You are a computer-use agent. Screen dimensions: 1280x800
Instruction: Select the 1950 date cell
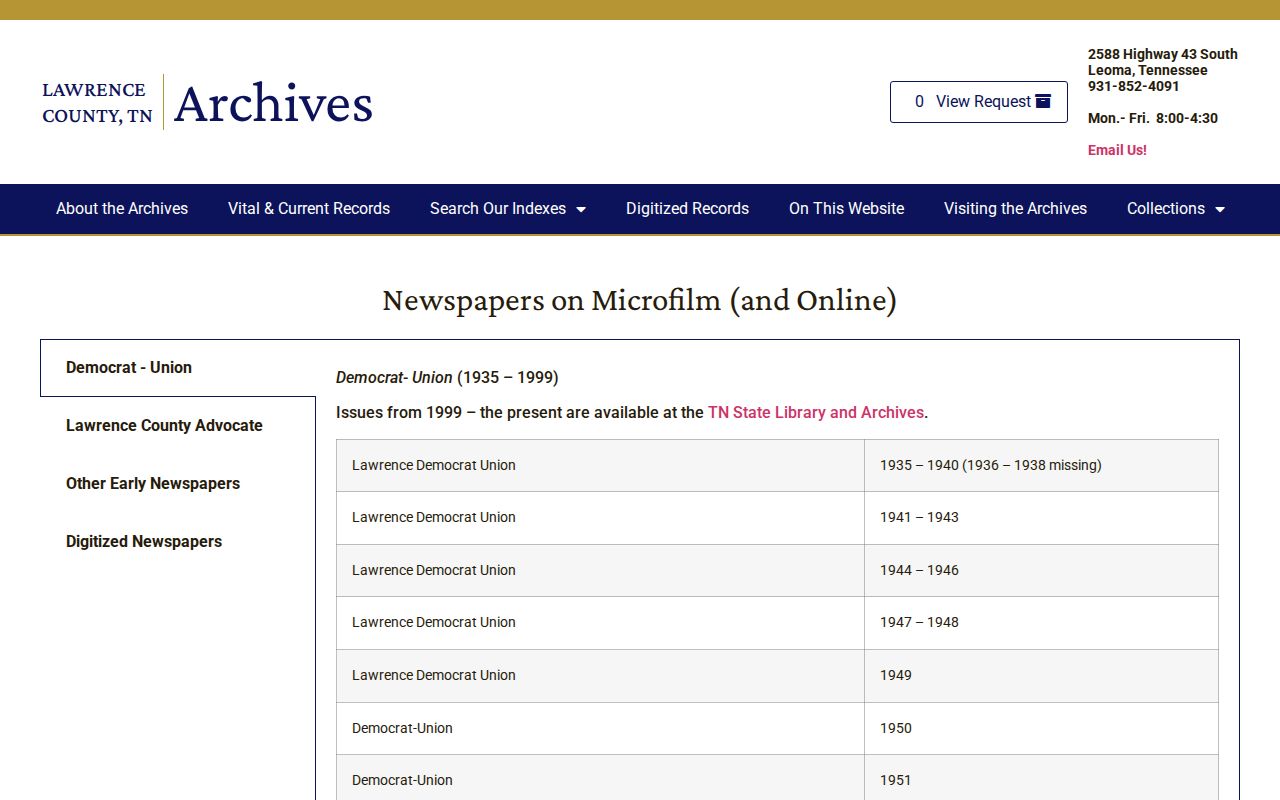[1041, 728]
